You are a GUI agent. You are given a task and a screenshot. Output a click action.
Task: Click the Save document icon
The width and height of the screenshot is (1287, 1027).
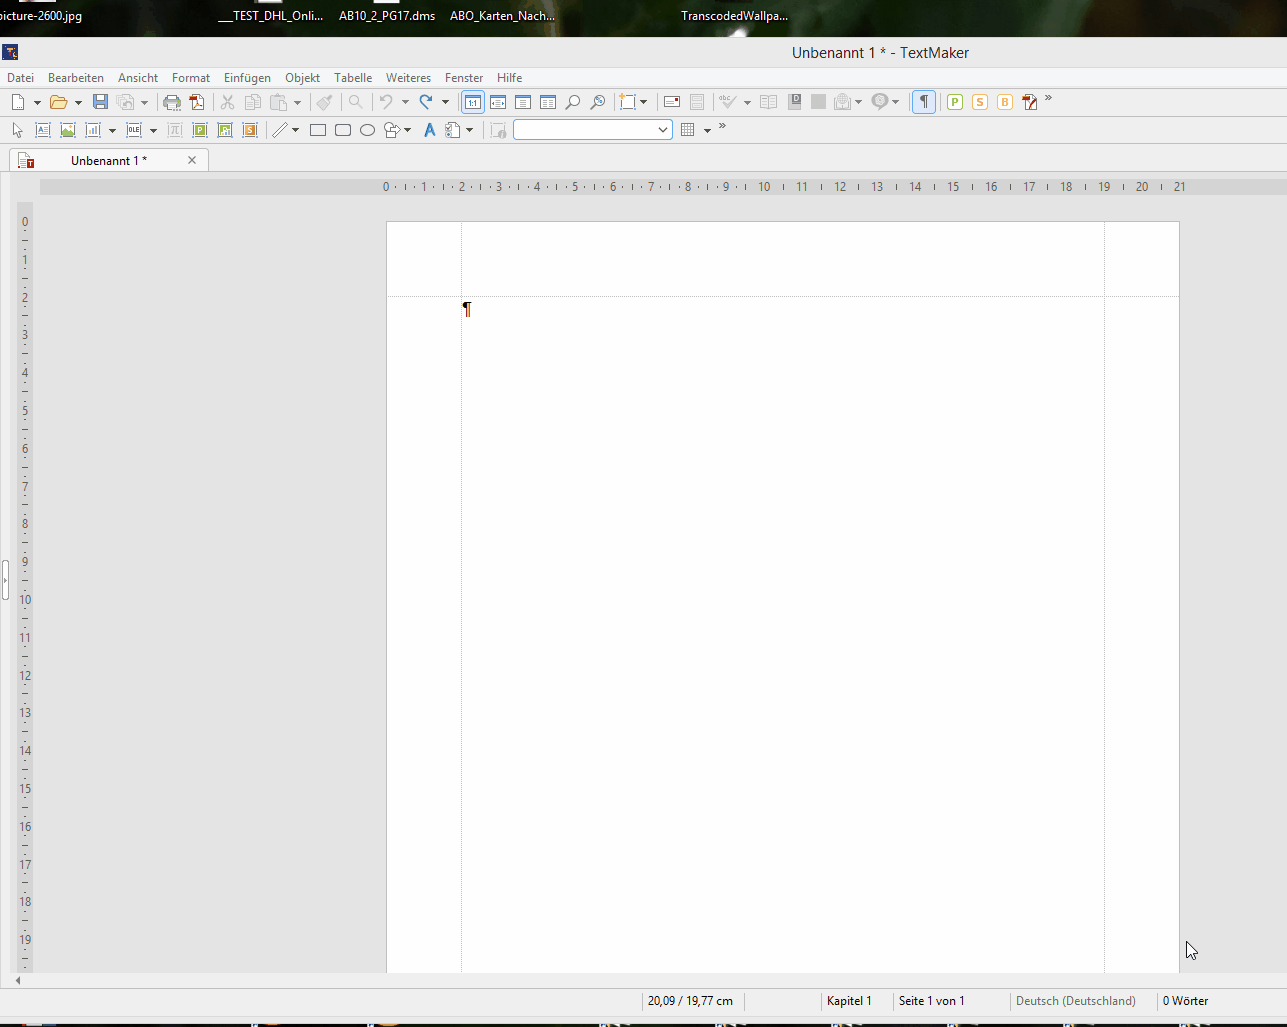coord(100,102)
